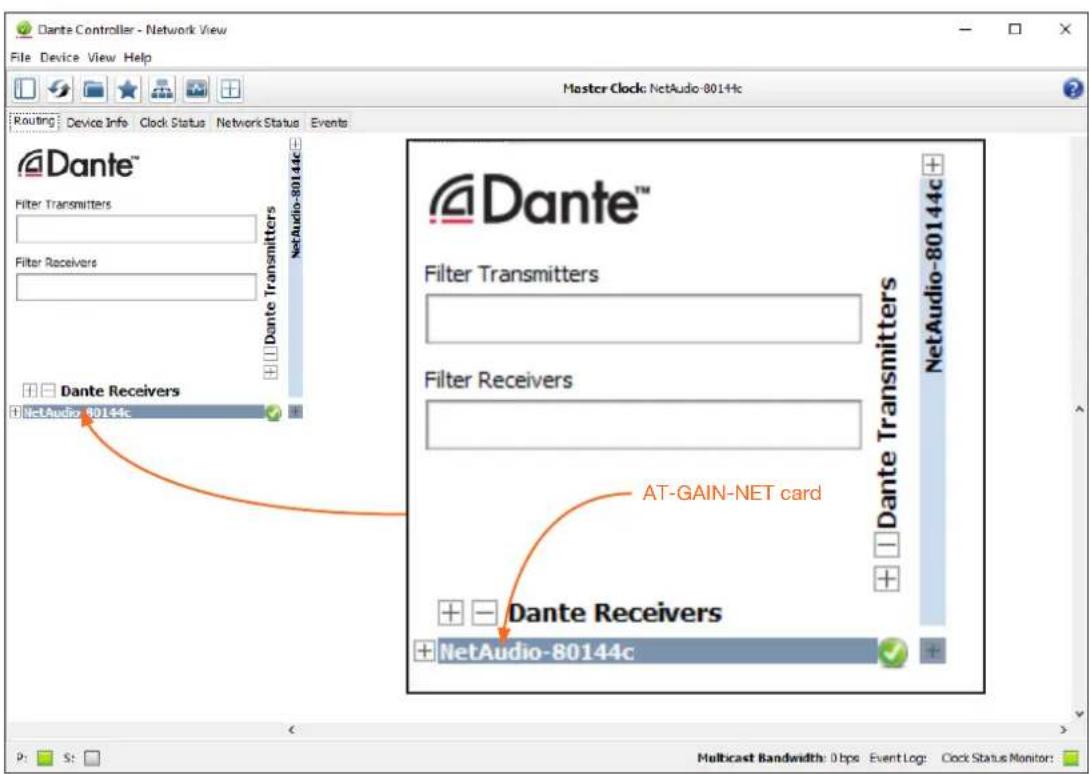Open the Network Status tab
Viewport: 1089px width, 774px height.
(x=258, y=122)
